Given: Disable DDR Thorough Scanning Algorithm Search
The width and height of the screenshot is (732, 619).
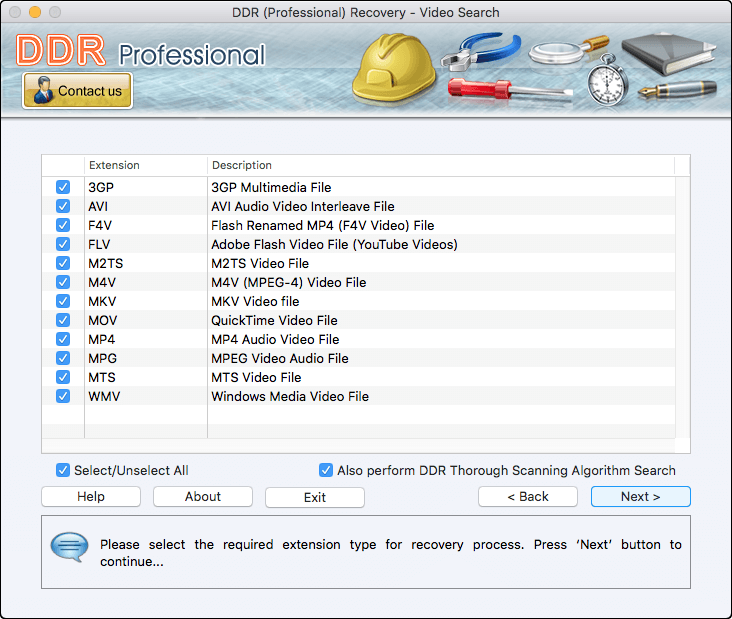Looking at the screenshot, I should coord(326,470).
